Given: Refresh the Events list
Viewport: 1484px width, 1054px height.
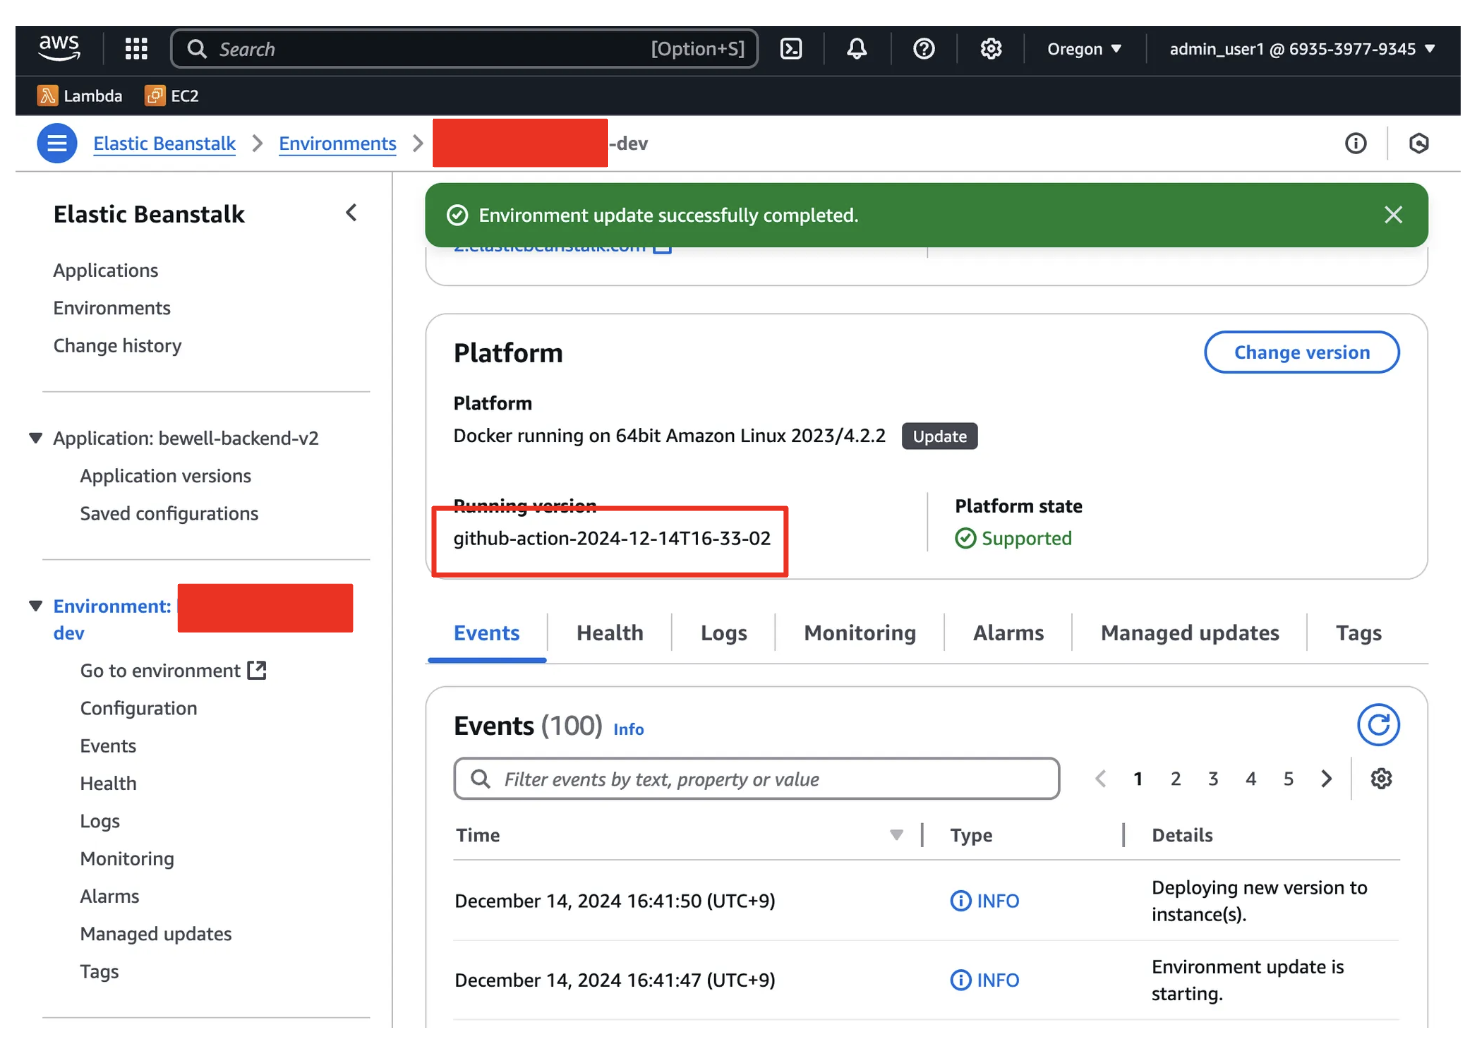Looking at the screenshot, I should click(1378, 725).
